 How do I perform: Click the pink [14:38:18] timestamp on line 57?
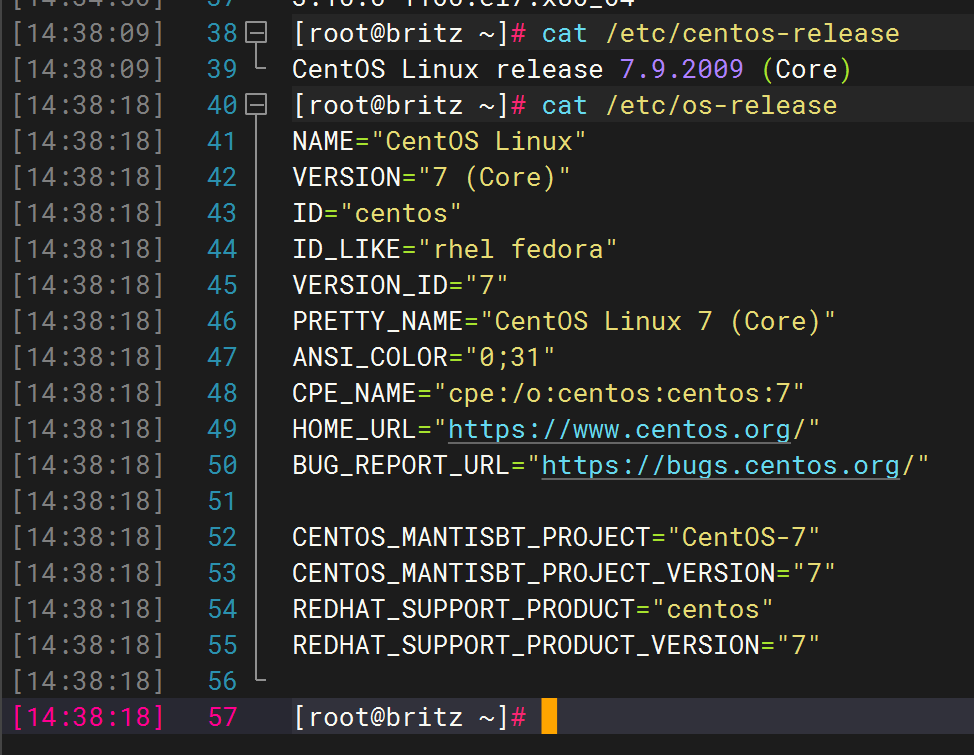coord(88,718)
